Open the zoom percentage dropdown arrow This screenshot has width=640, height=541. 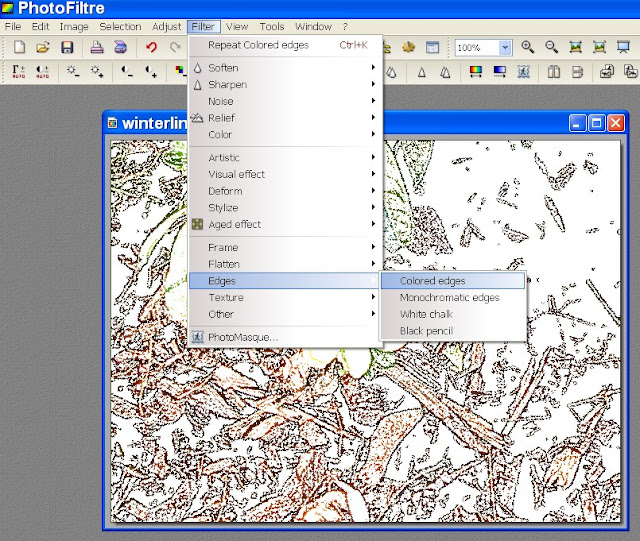(505, 47)
